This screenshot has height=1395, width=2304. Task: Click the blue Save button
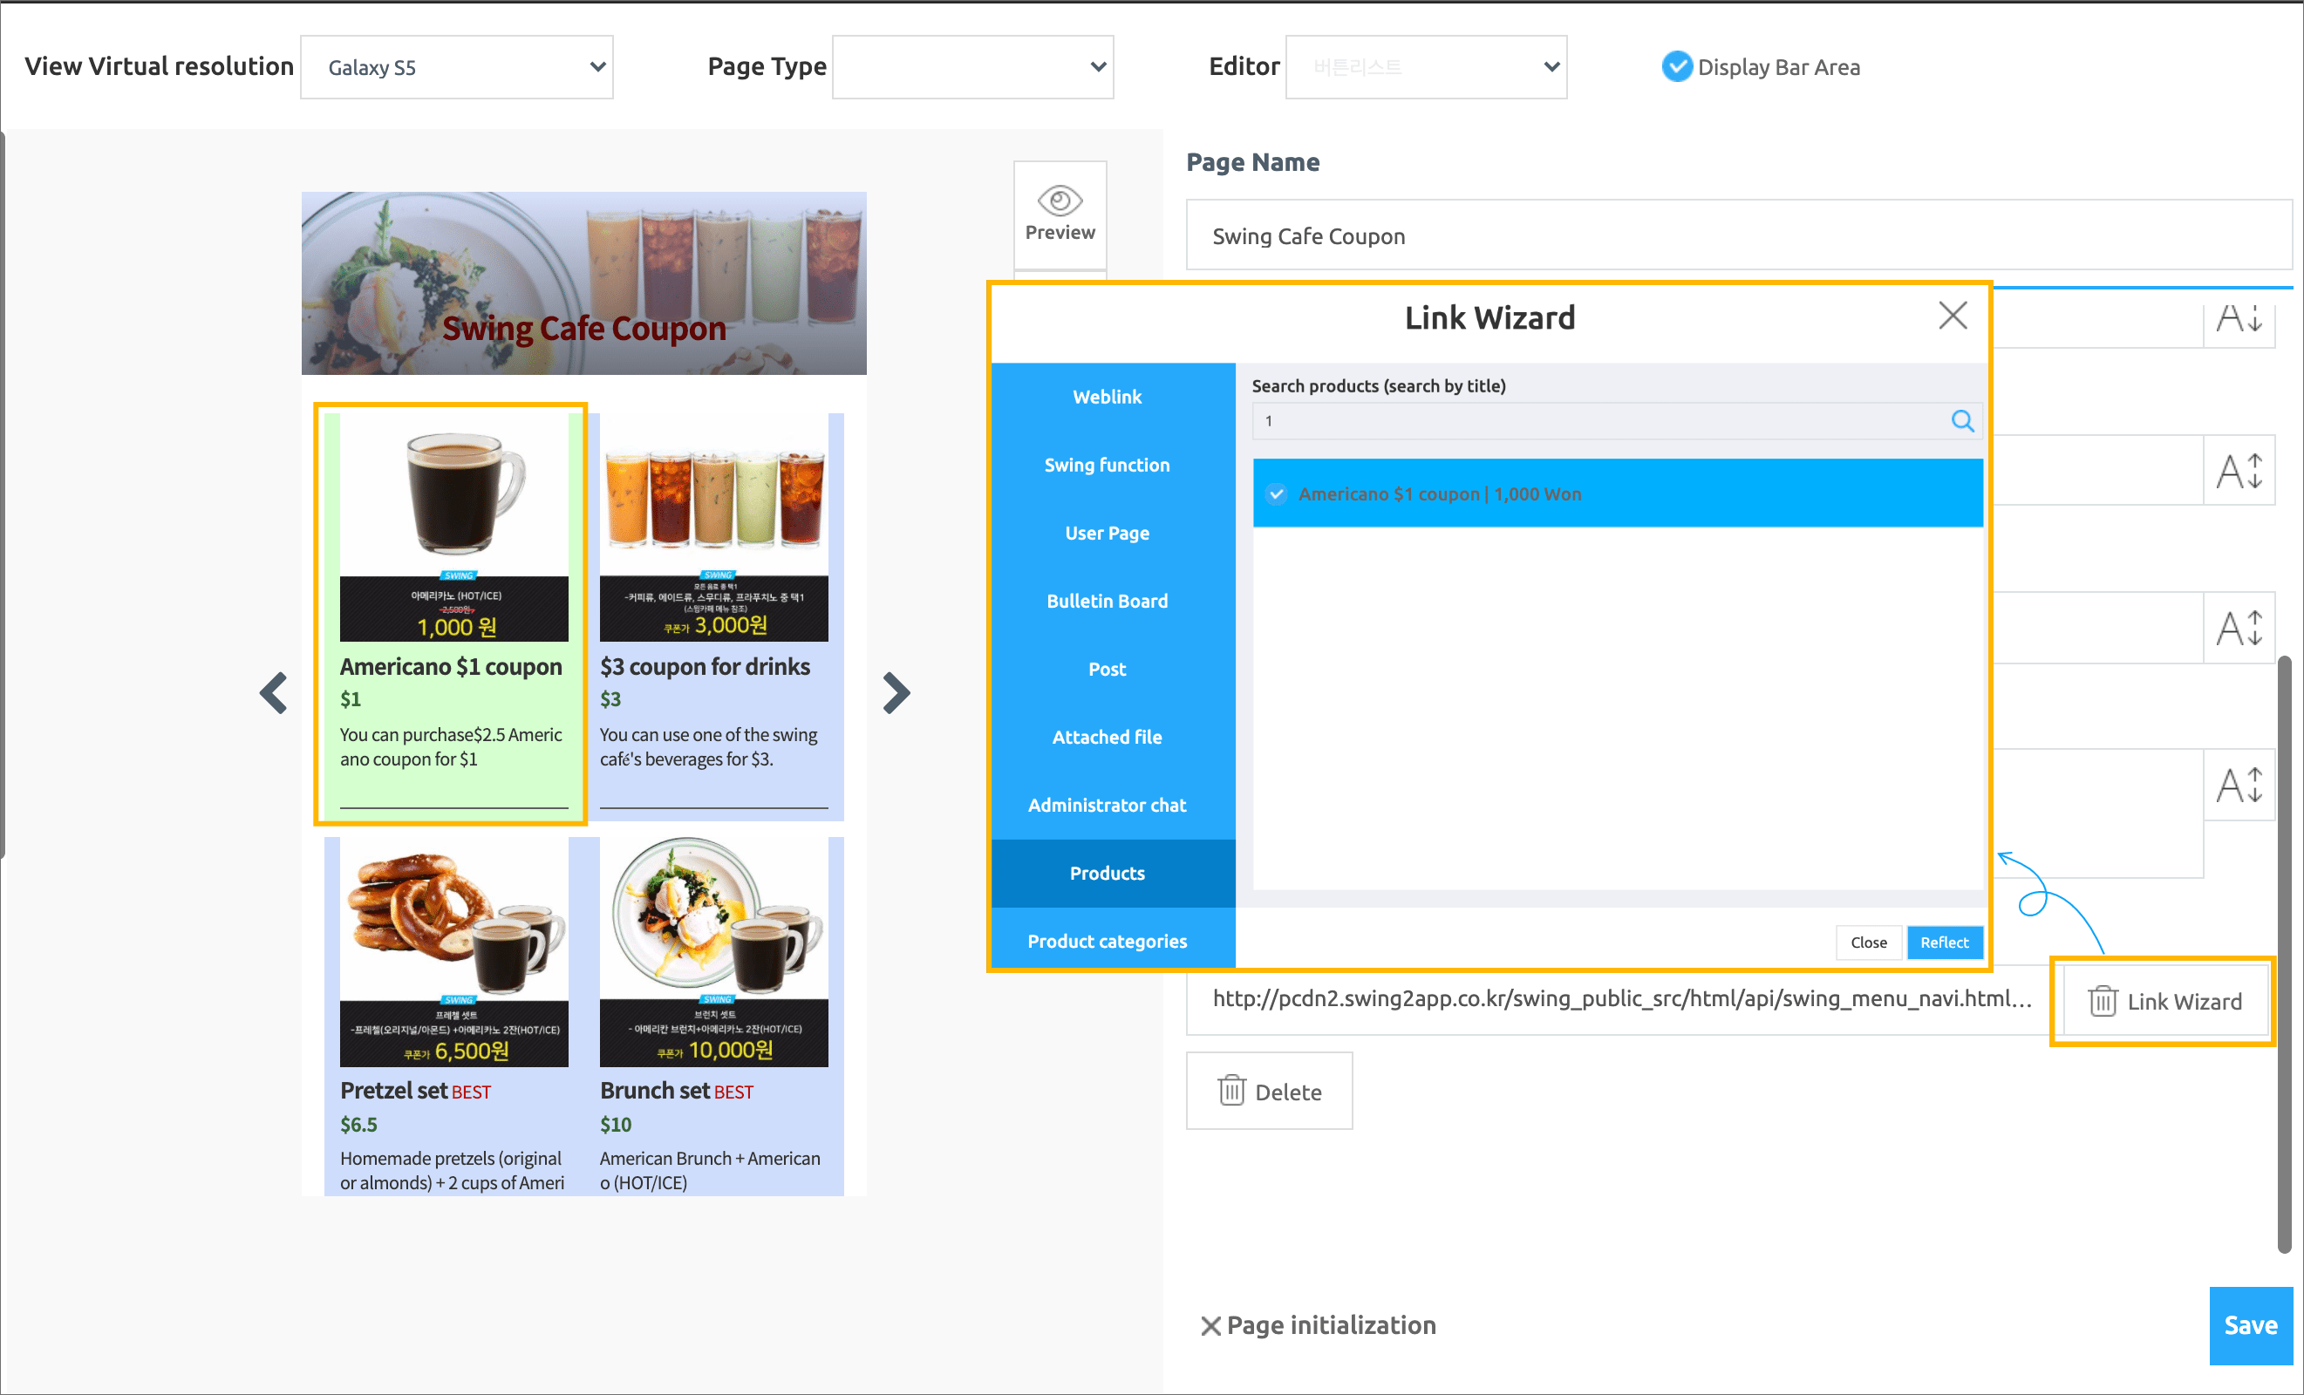point(2250,1325)
